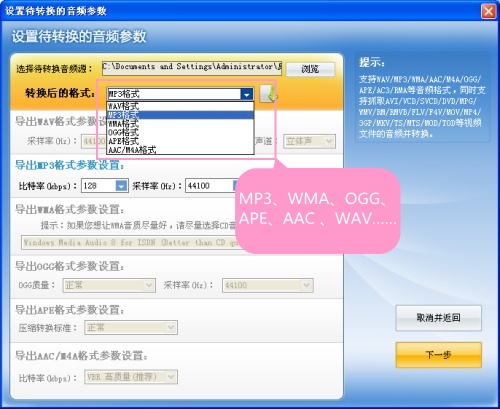Click the 取消并返回 cancel button
Image resolution: width=500 pixels, height=409 pixels.
(x=439, y=318)
